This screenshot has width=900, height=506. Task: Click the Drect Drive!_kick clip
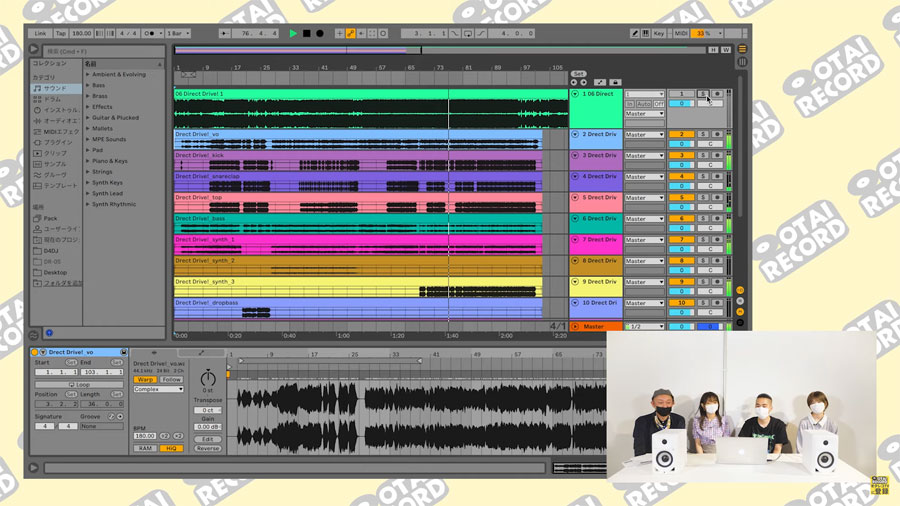(358, 161)
